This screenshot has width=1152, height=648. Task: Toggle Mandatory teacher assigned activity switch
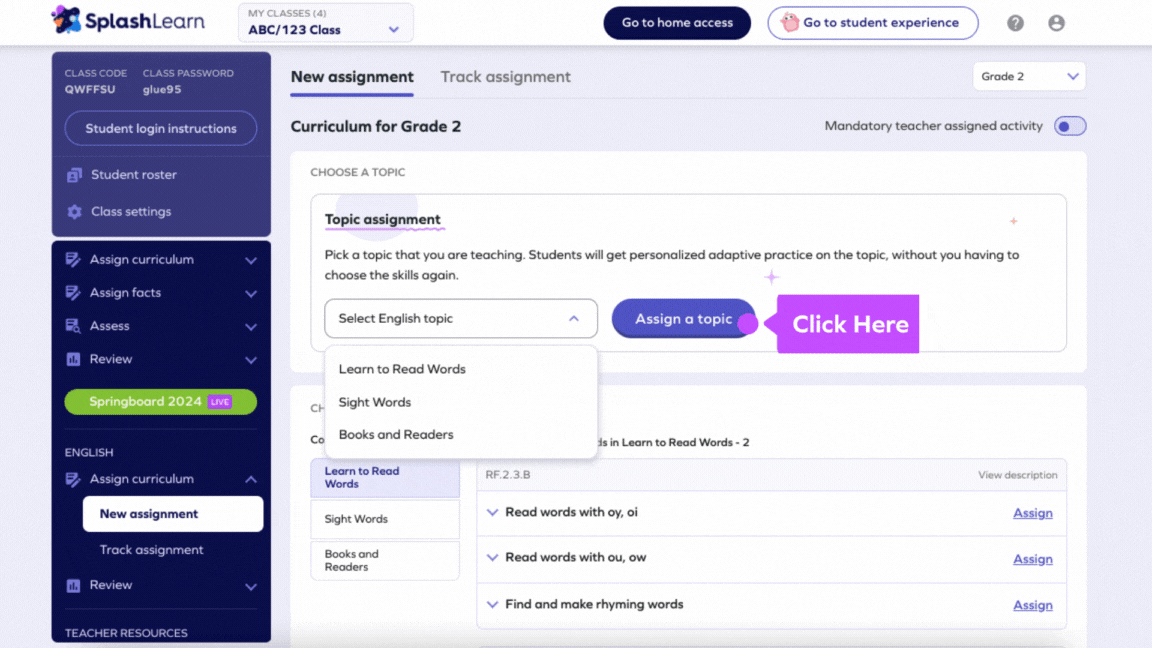[x=1069, y=126]
